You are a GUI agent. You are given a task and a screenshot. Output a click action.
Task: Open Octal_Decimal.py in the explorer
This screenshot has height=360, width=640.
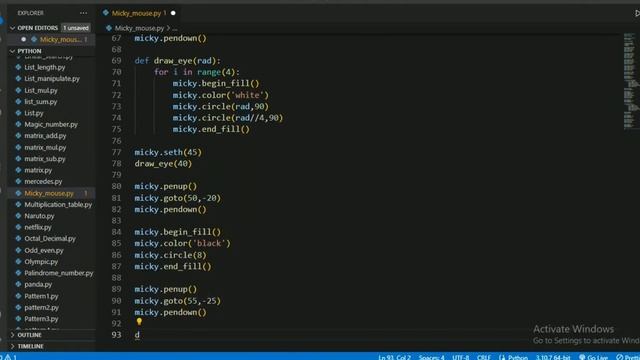50,239
